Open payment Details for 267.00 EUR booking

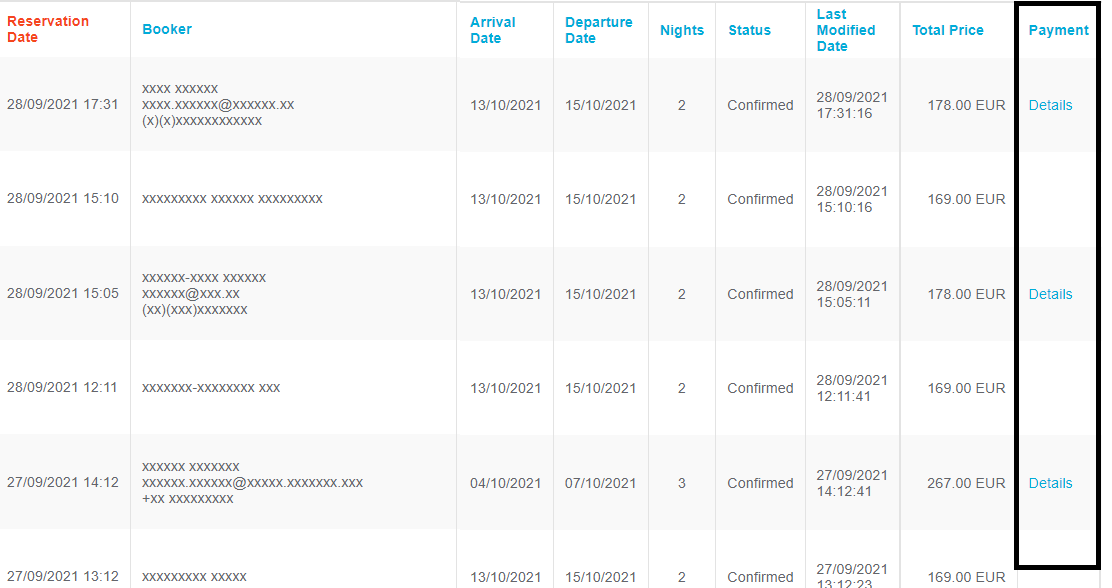coord(1050,483)
